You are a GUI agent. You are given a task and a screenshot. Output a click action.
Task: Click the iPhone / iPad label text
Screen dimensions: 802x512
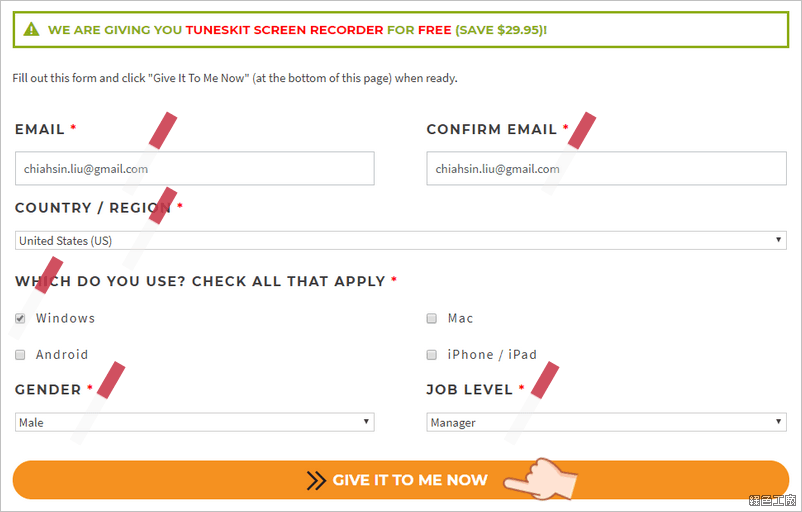[492, 354]
